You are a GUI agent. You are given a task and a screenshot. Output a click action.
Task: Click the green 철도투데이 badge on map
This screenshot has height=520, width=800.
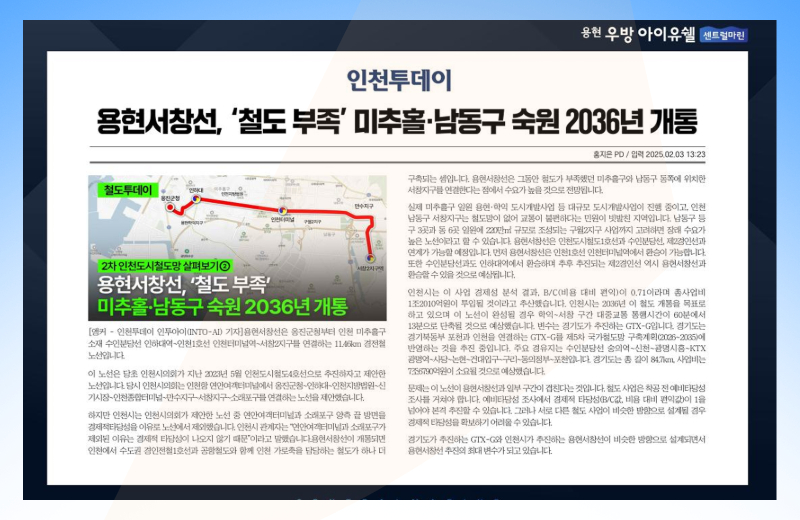point(128,190)
